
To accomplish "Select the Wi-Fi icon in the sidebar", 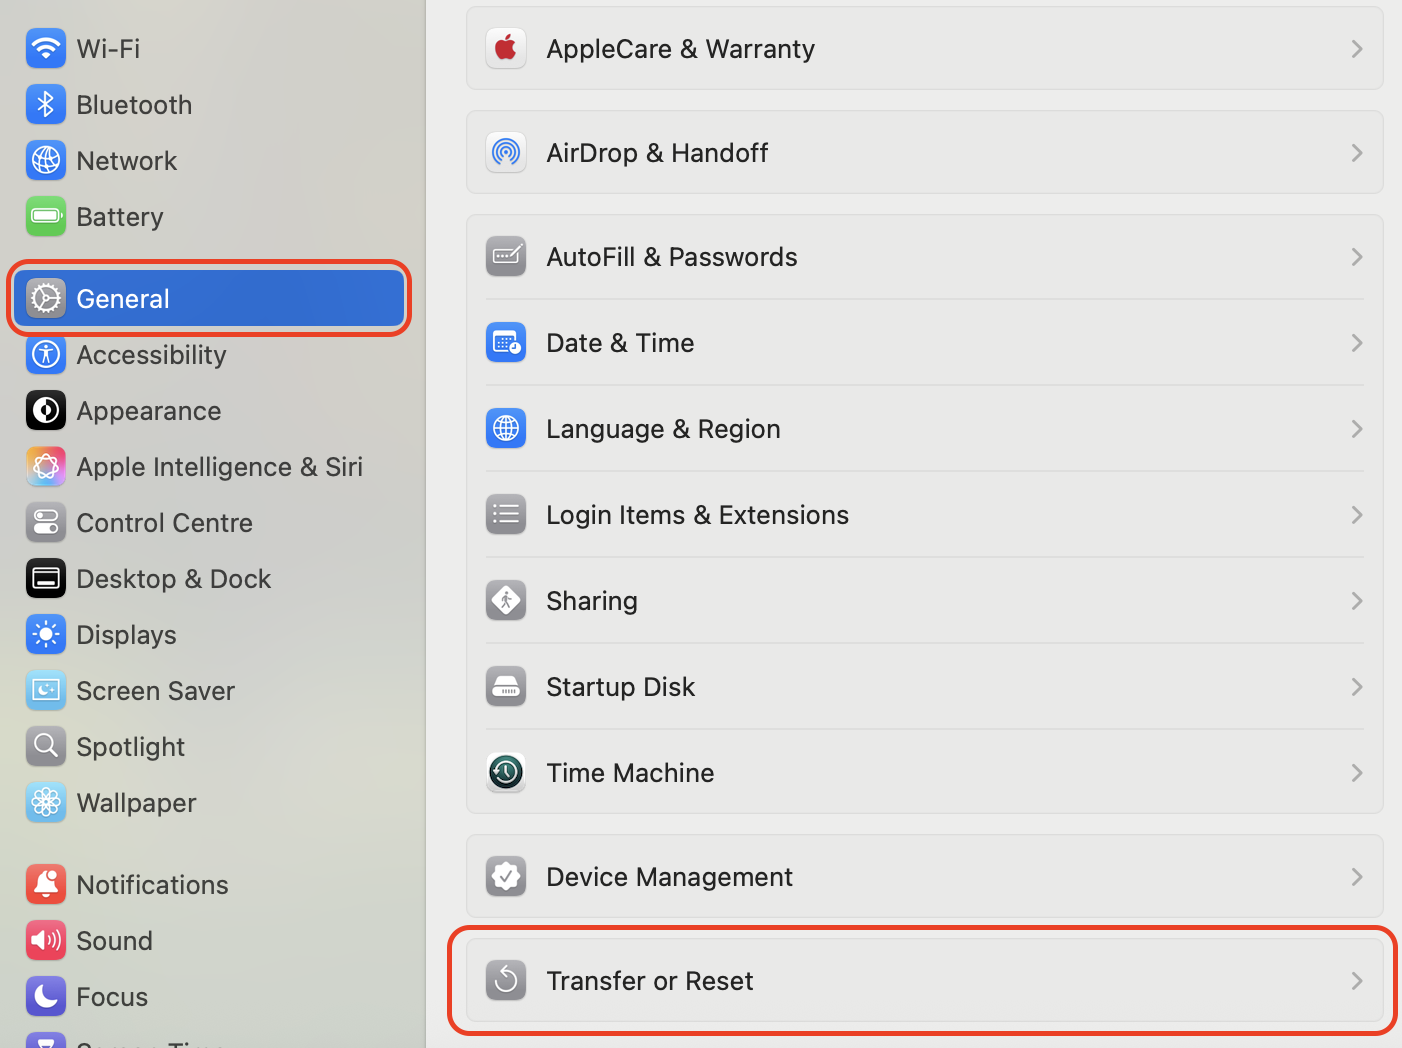I will [46, 48].
